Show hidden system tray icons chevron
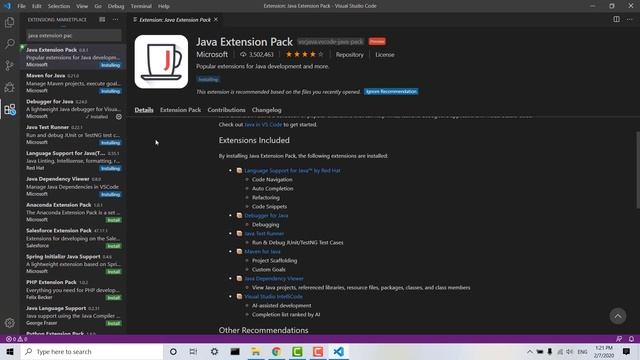 coord(529,351)
